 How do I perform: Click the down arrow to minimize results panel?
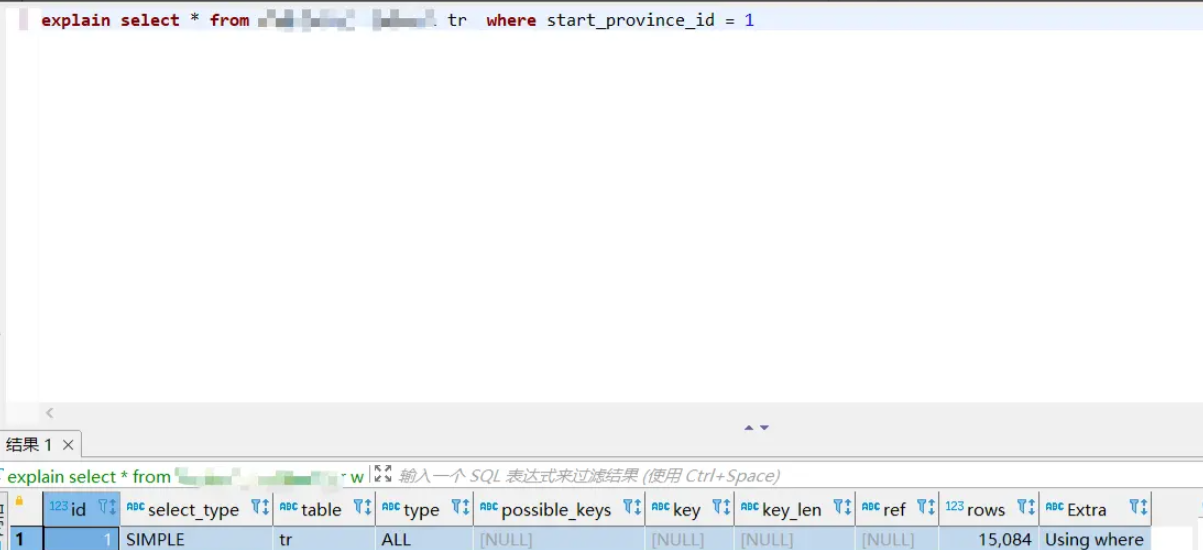(764, 427)
